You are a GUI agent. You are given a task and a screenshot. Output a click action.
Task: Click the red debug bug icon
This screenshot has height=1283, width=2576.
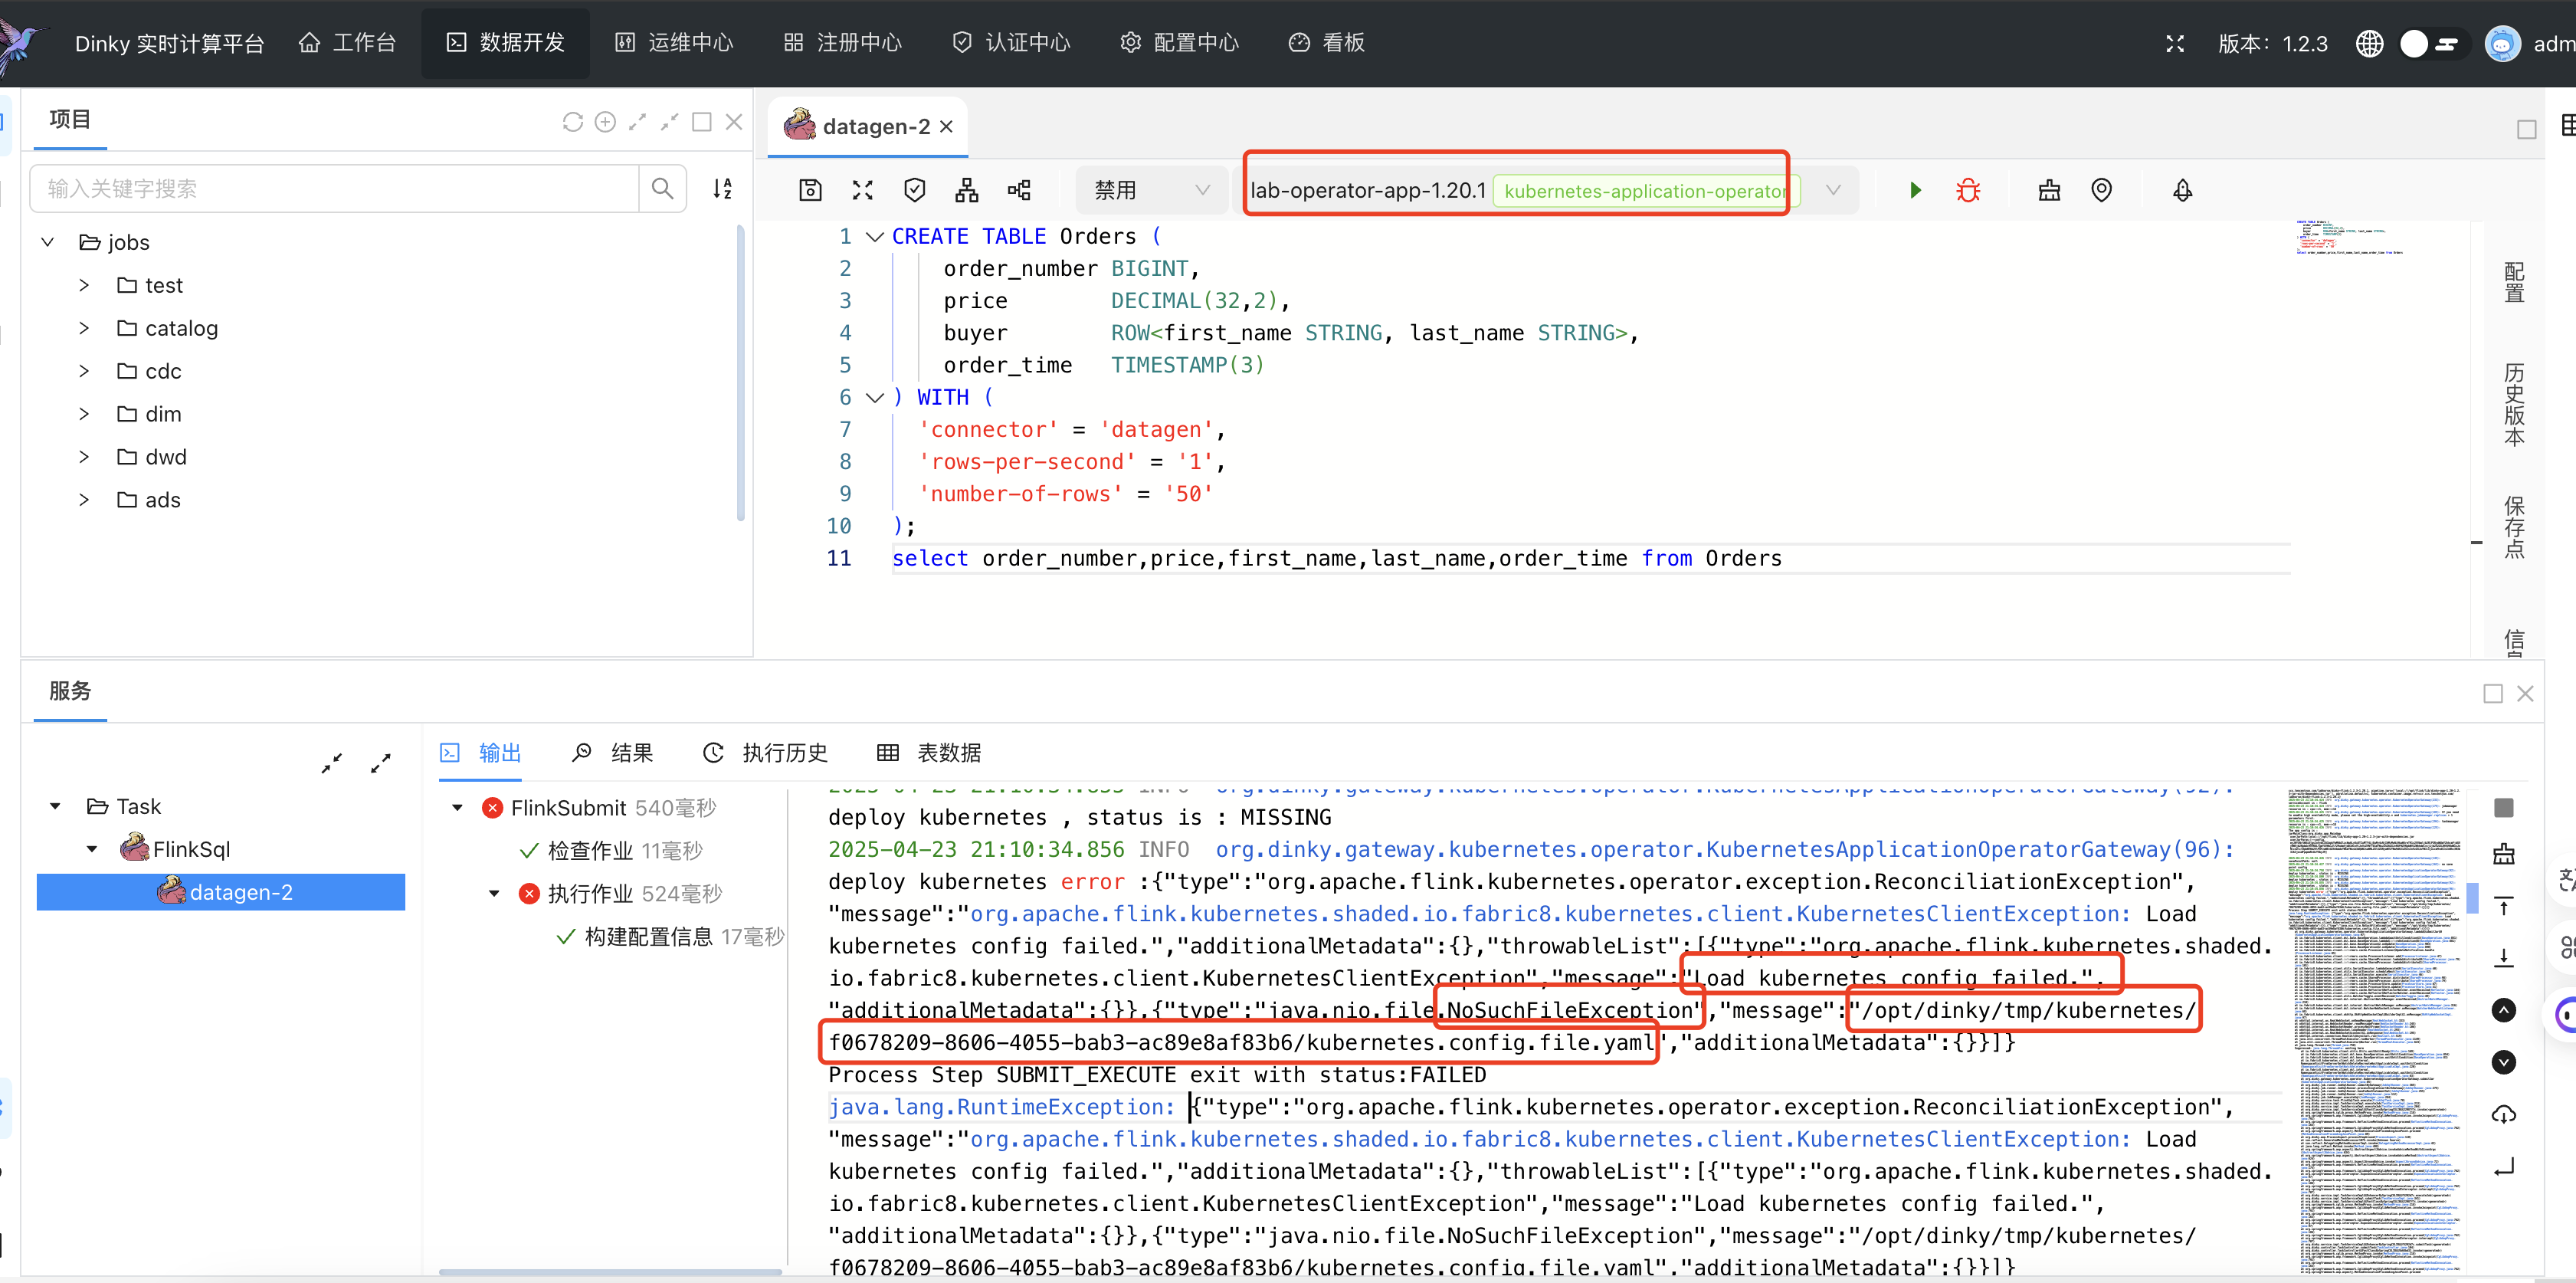click(1967, 190)
